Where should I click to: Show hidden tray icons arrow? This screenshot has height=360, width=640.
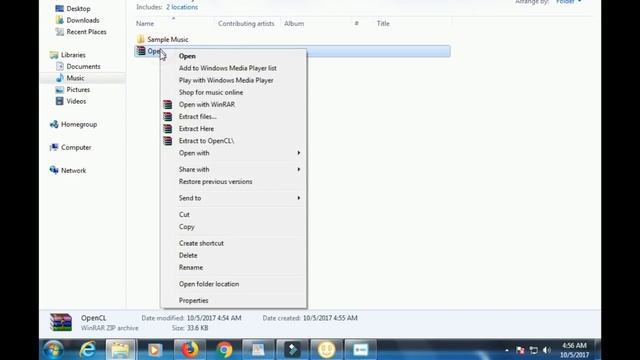coord(507,350)
